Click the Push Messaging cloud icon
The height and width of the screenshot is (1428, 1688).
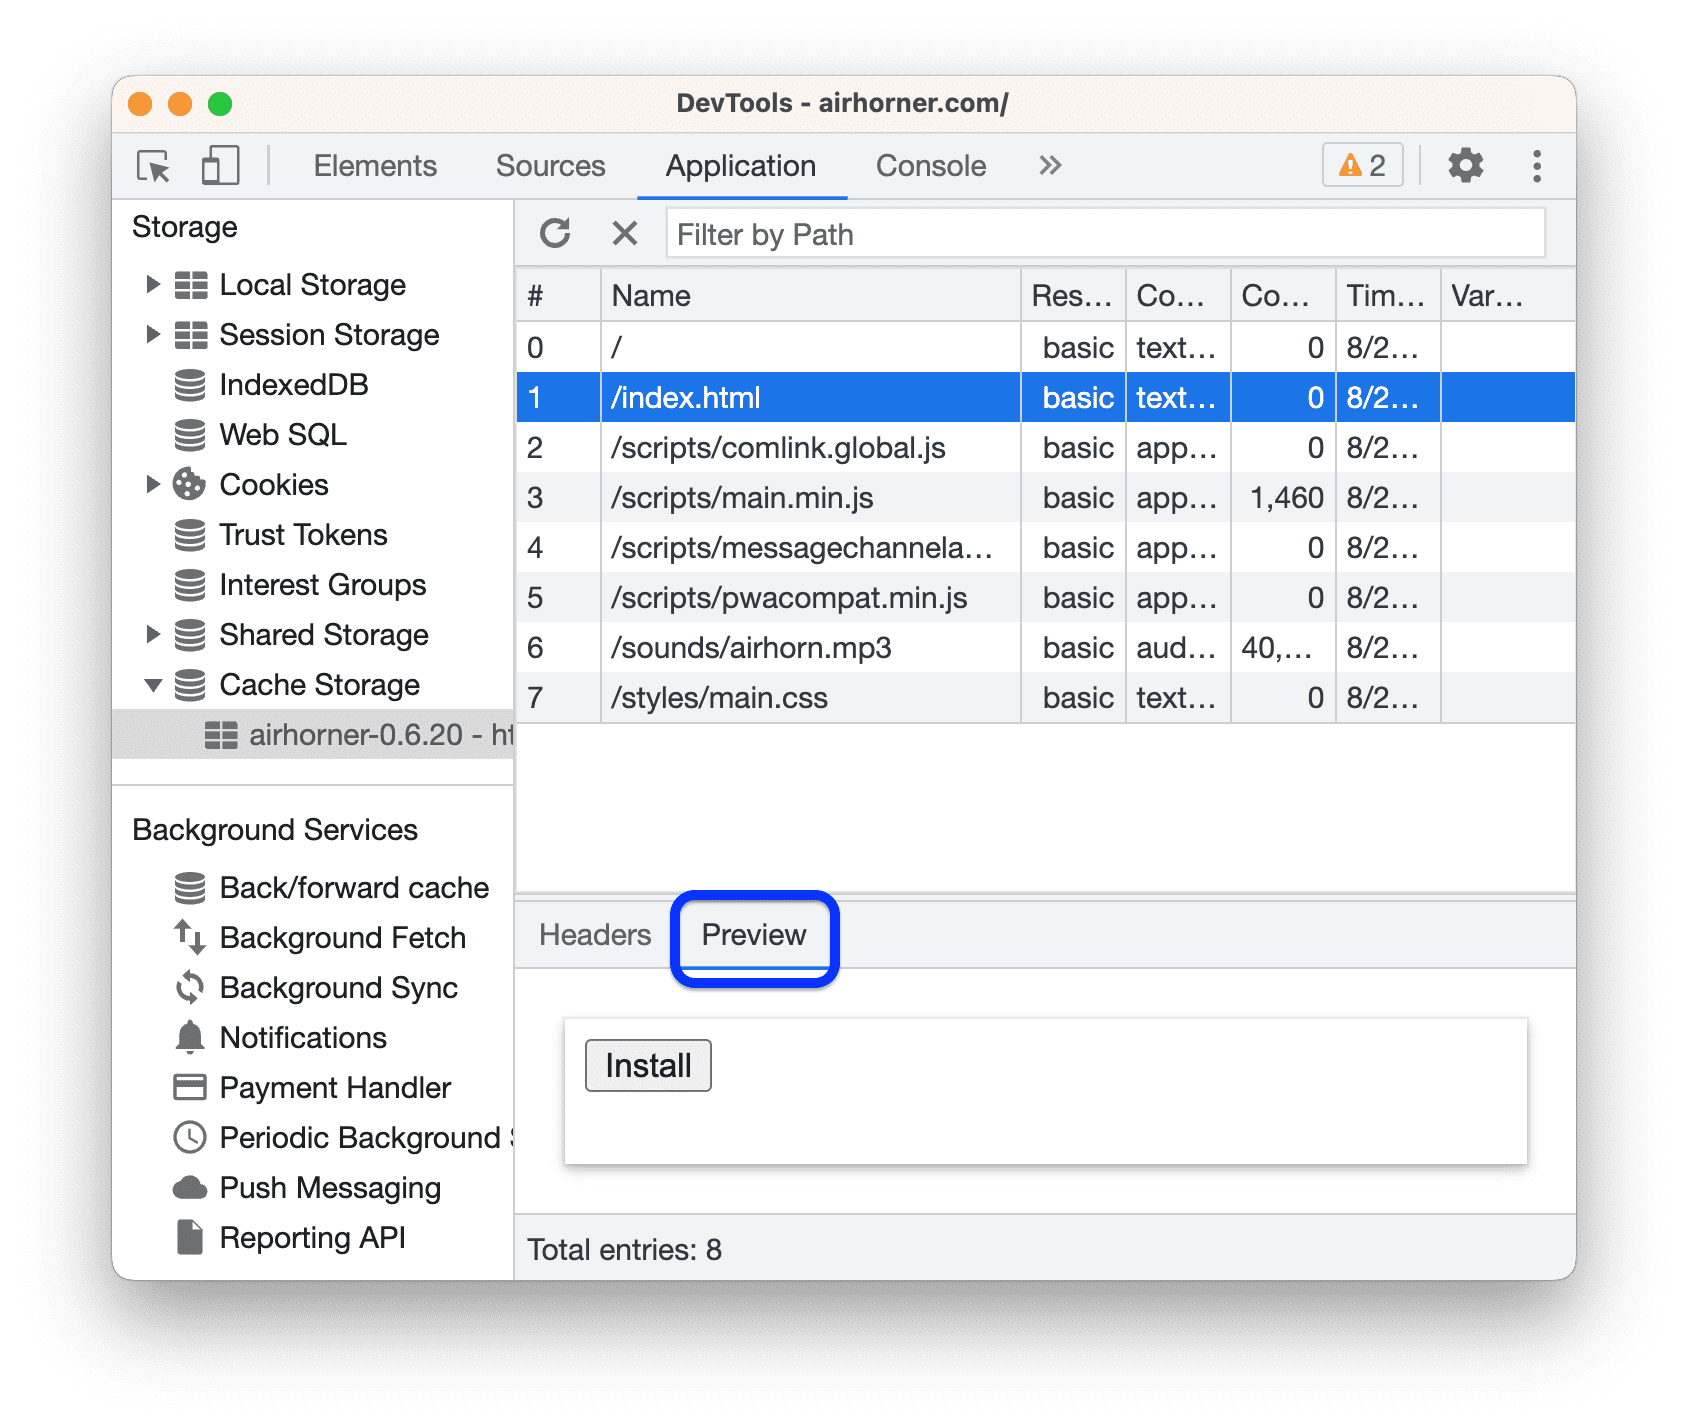tap(188, 1188)
